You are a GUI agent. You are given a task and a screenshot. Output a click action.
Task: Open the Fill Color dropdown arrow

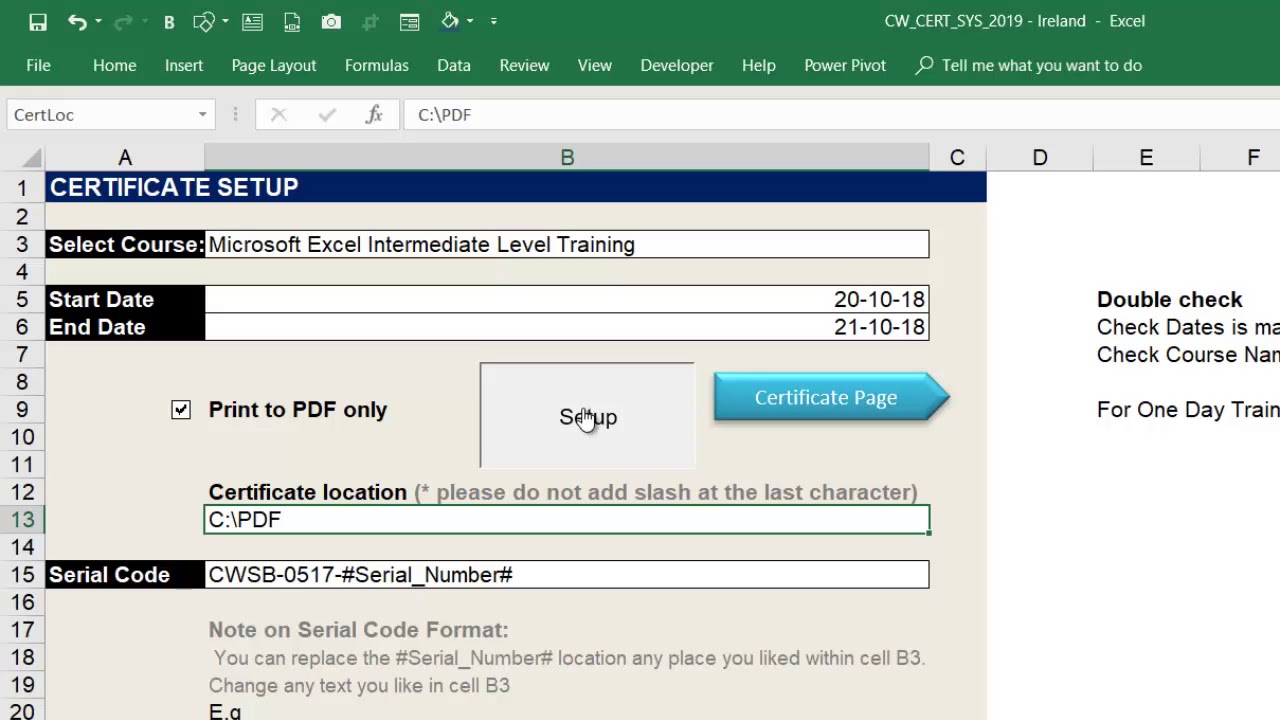pyautogui.click(x=470, y=21)
